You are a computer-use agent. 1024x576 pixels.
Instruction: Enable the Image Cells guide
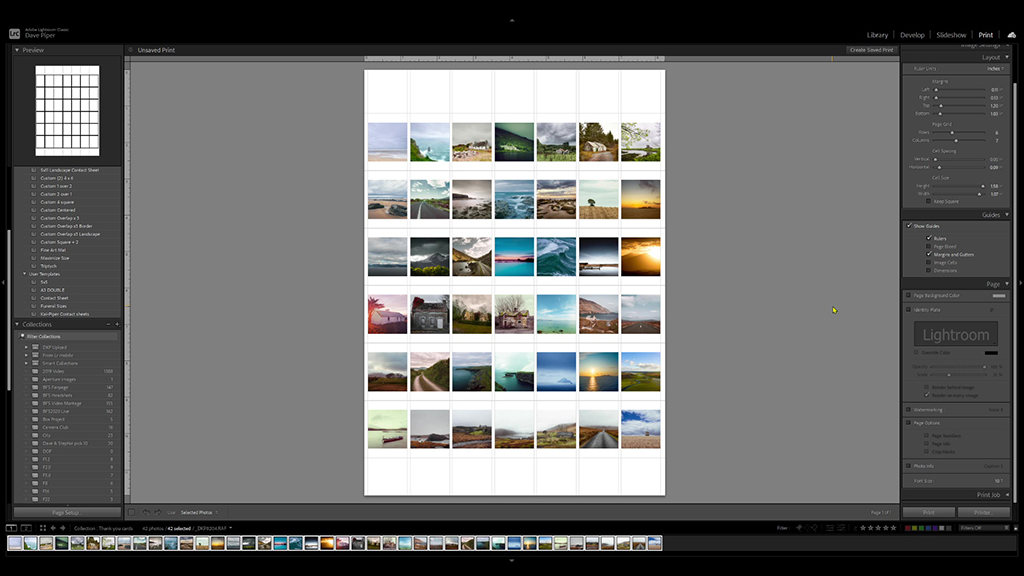[x=929, y=263]
